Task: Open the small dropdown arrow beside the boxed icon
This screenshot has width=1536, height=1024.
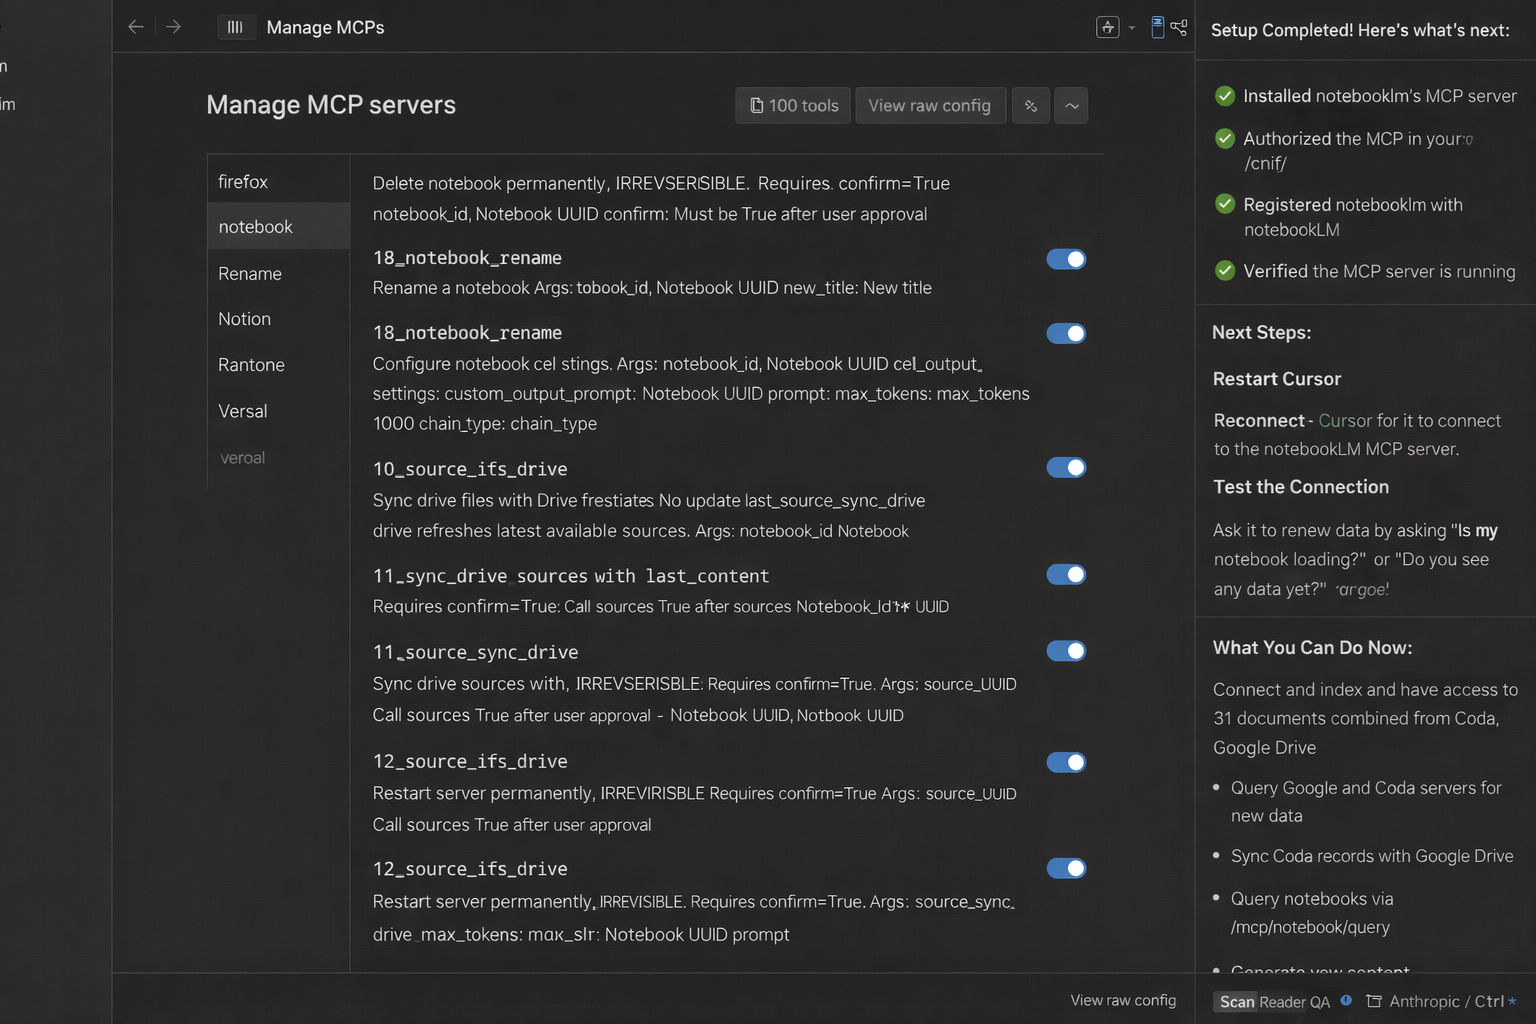Action: click(1132, 28)
